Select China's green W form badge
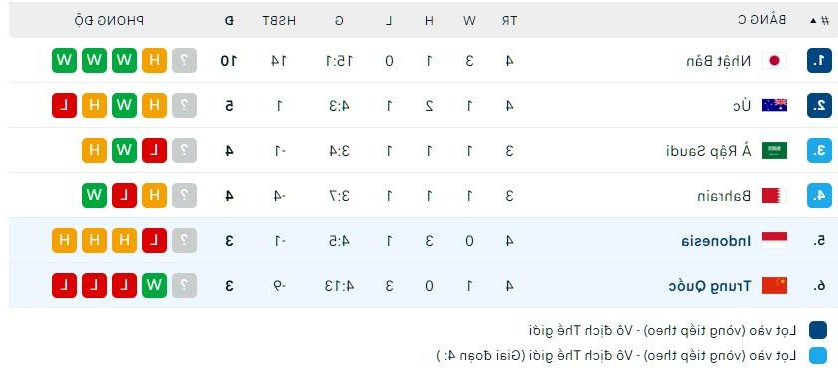Screen dimensions: 838x368 click(x=154, y=285)
